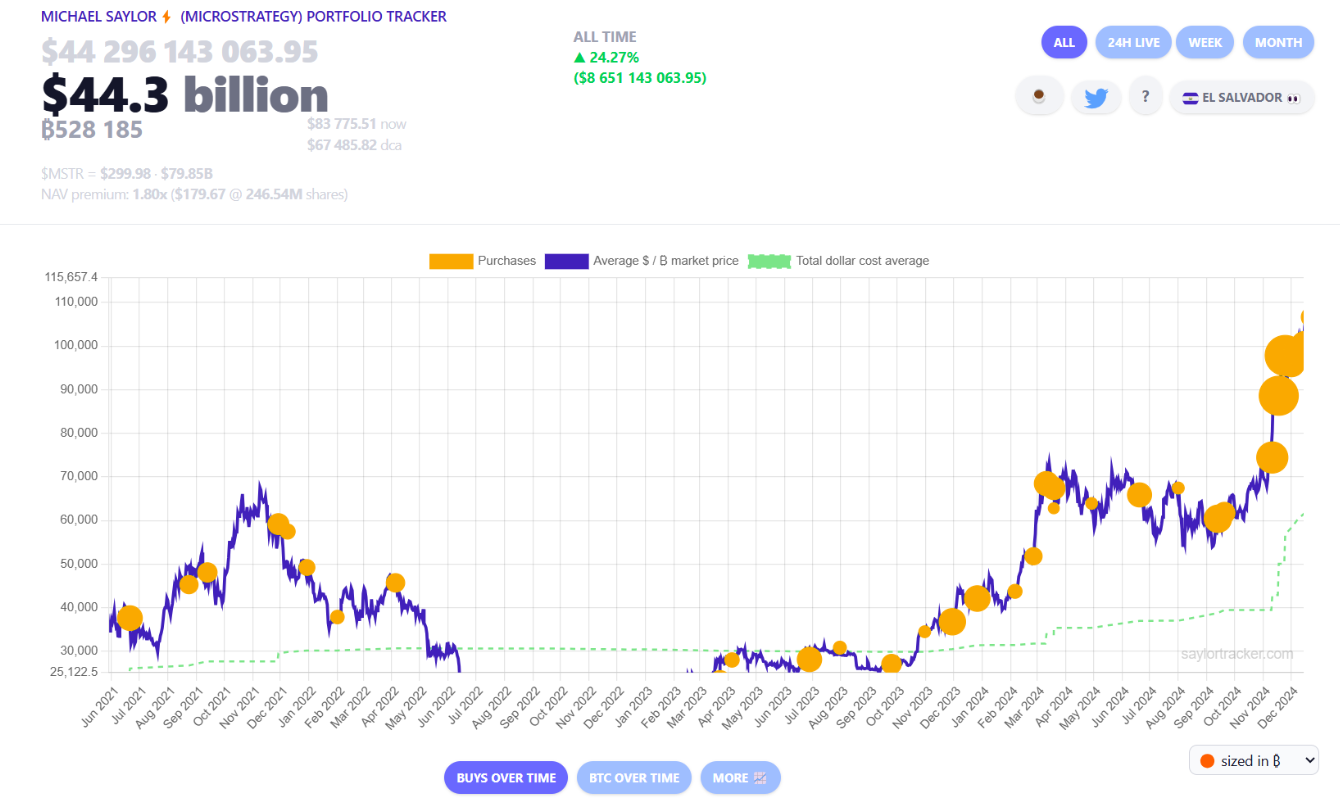Click the ($8 651 143 063.95) profit figure
1340x808 pixels.
point(640,77)
